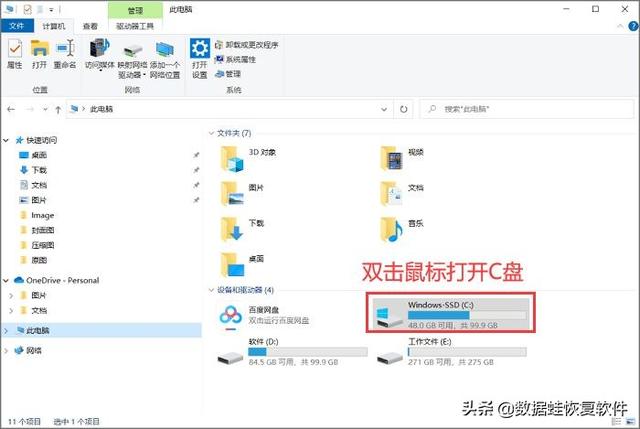
Task: Open the help question mark icon
Action: 633,26
